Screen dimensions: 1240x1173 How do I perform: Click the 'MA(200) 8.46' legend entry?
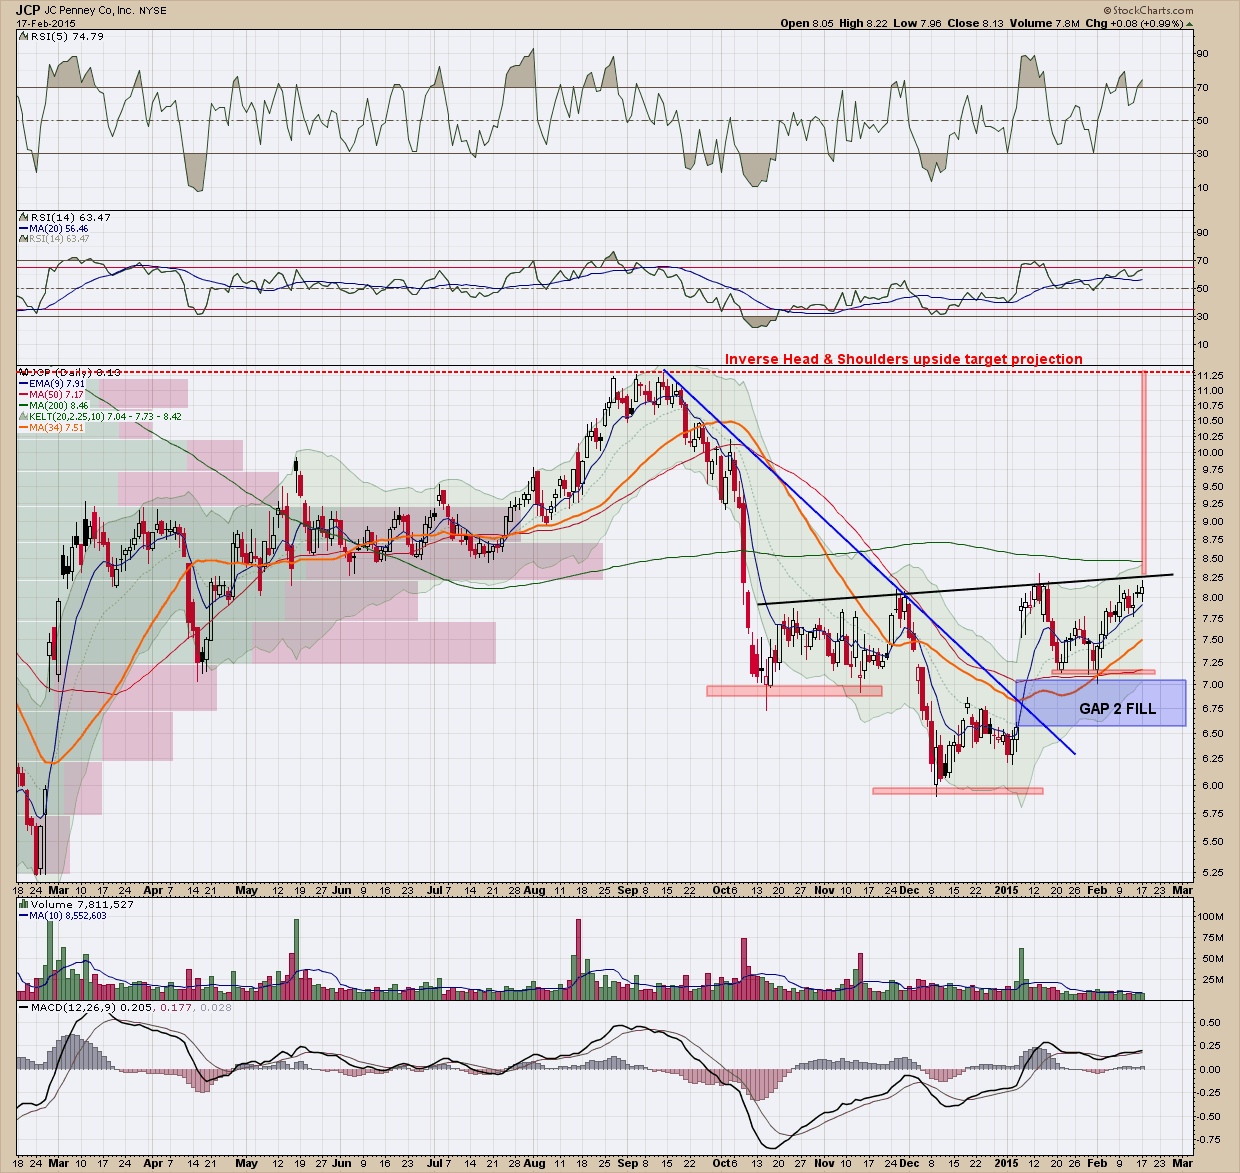[x=61, y=405]
